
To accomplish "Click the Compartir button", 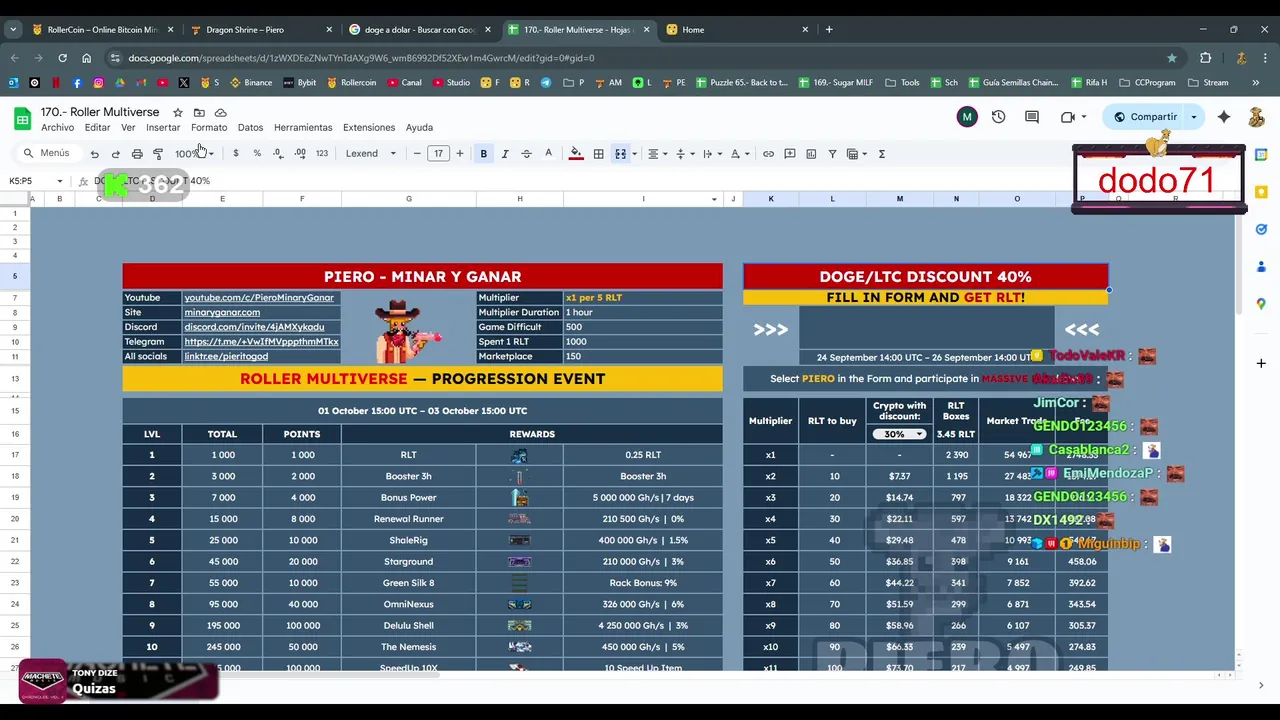I will click(x=1144, y=117).
